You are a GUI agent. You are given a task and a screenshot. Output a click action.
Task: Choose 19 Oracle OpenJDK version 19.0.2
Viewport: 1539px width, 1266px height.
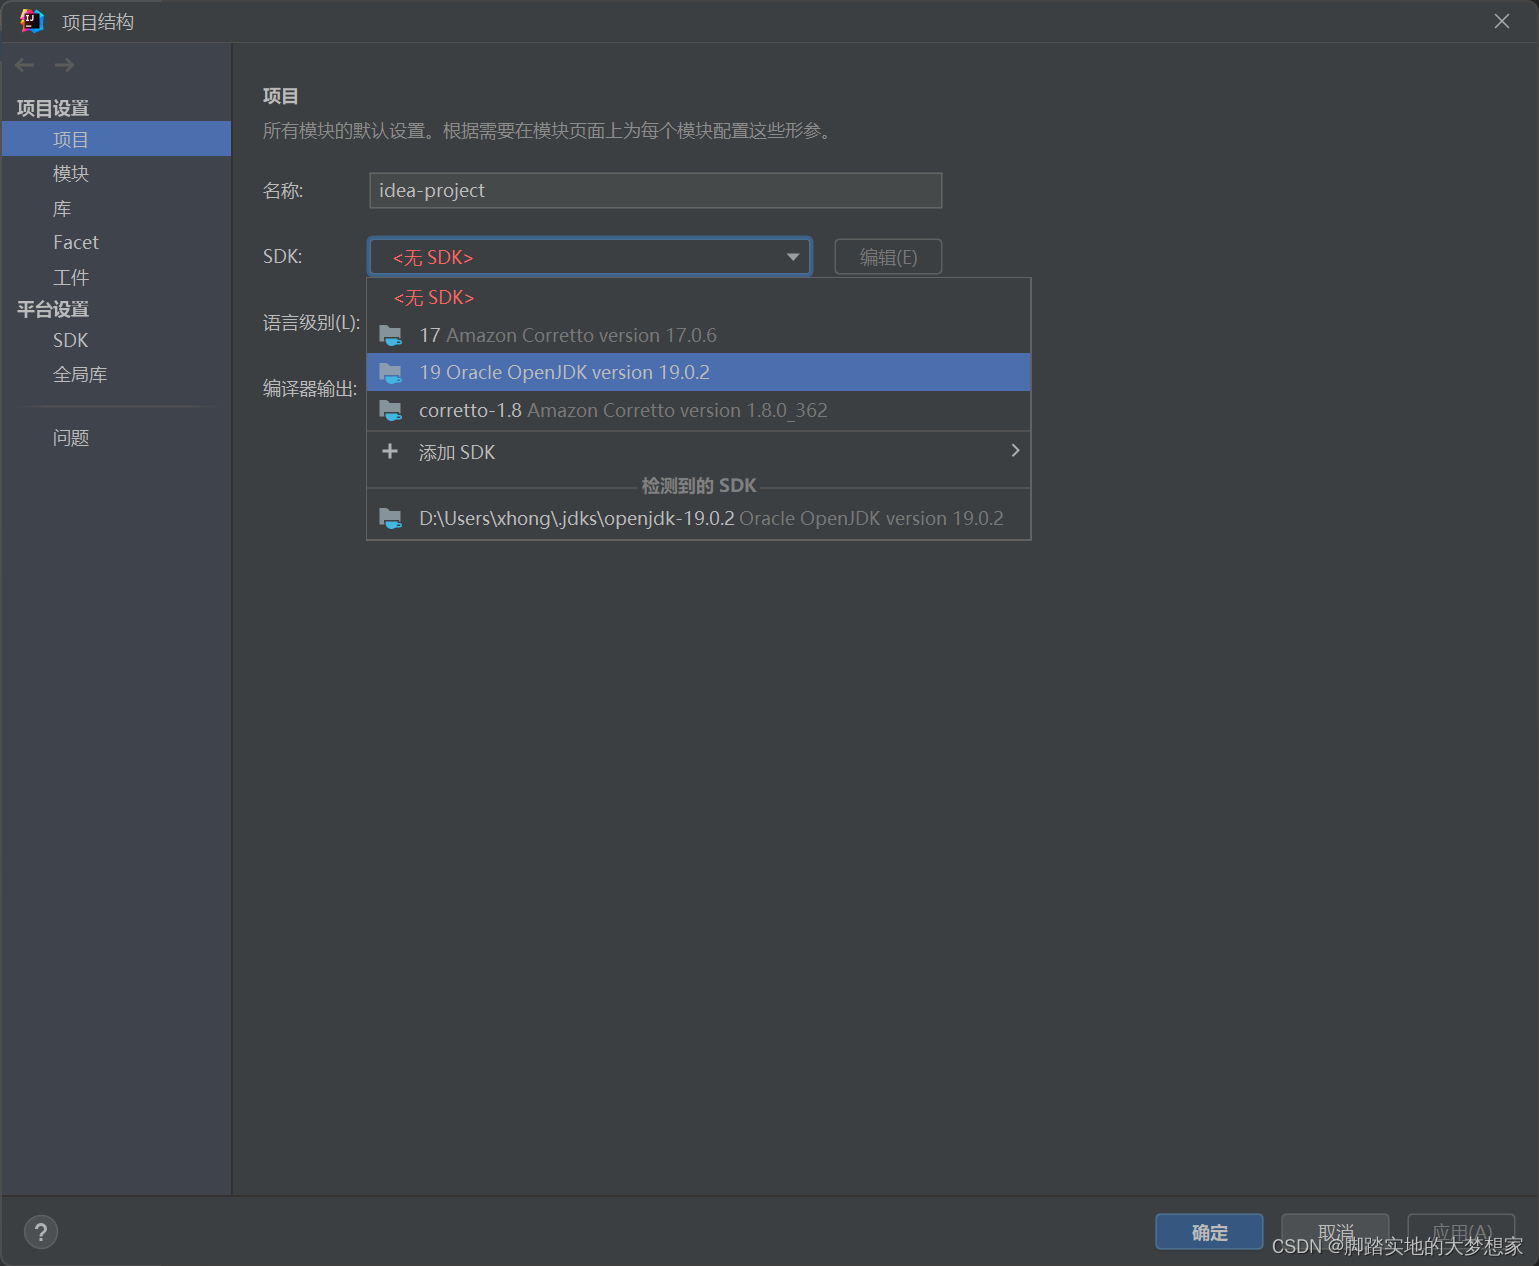click(x=699, y=372)
